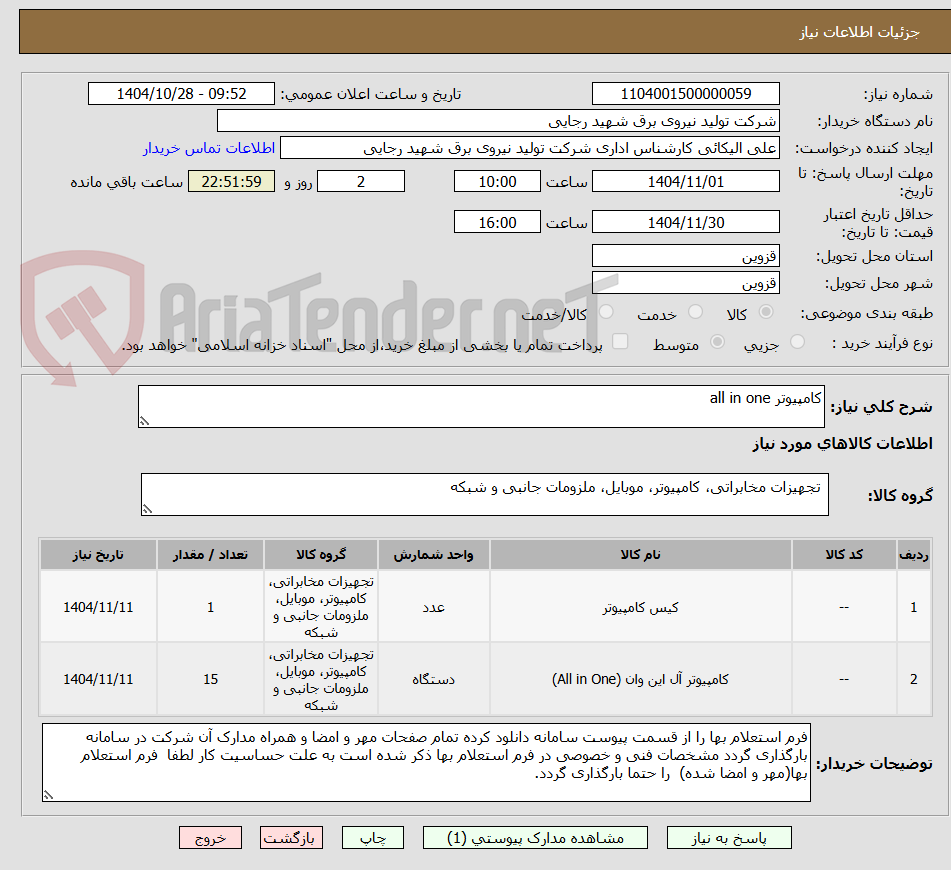Click the need number field 1104001500000059
Screen dimensions: 951x870
(685, 94)
